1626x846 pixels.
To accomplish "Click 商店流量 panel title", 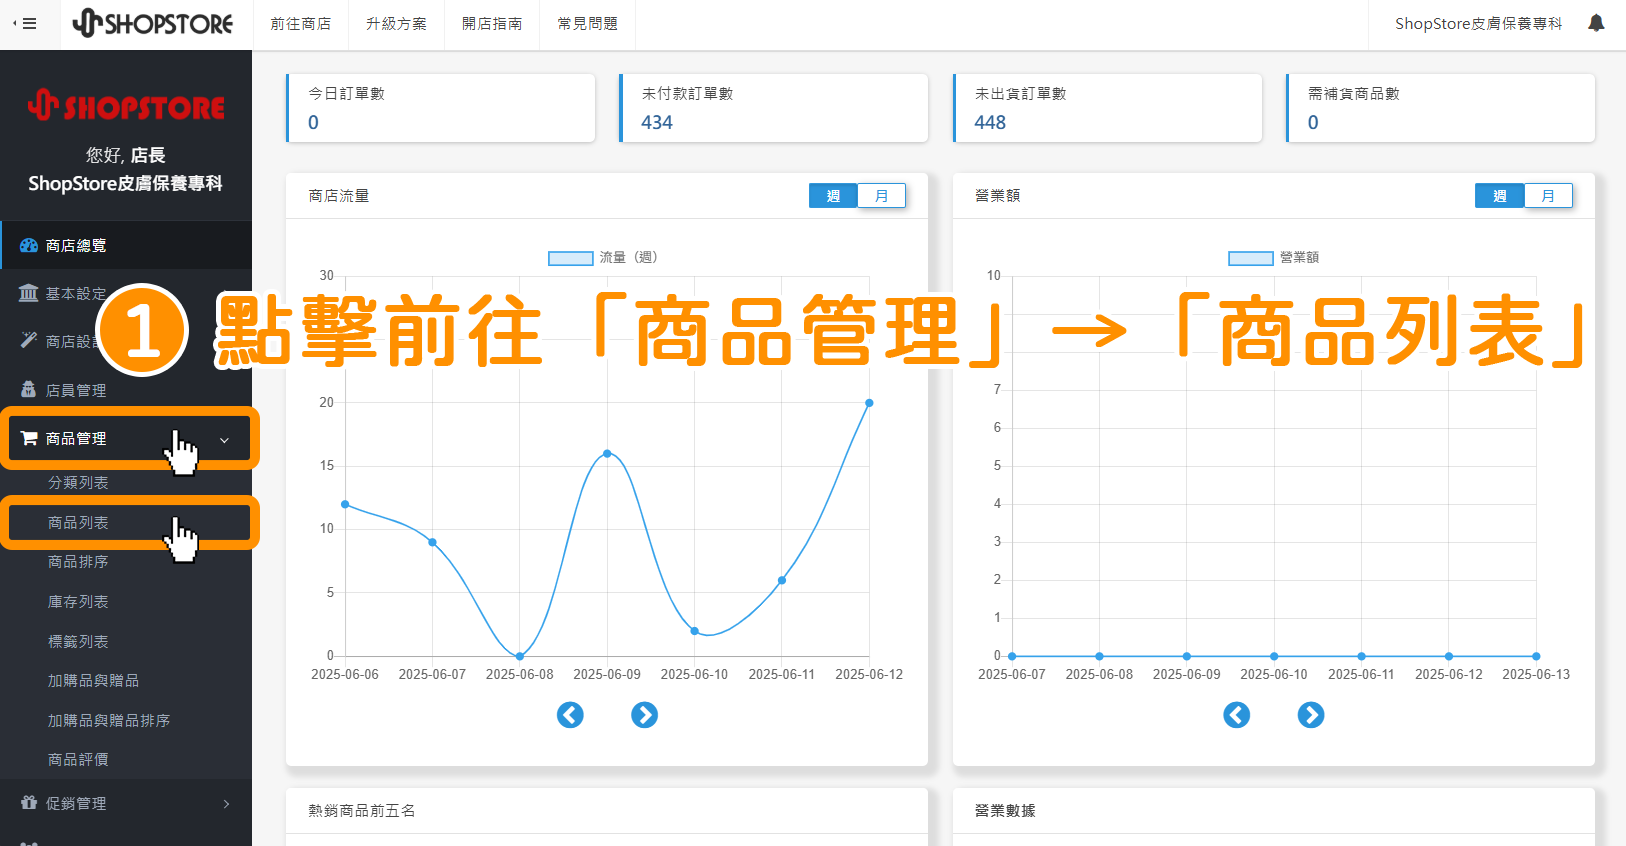I will (x=339, y=196).
